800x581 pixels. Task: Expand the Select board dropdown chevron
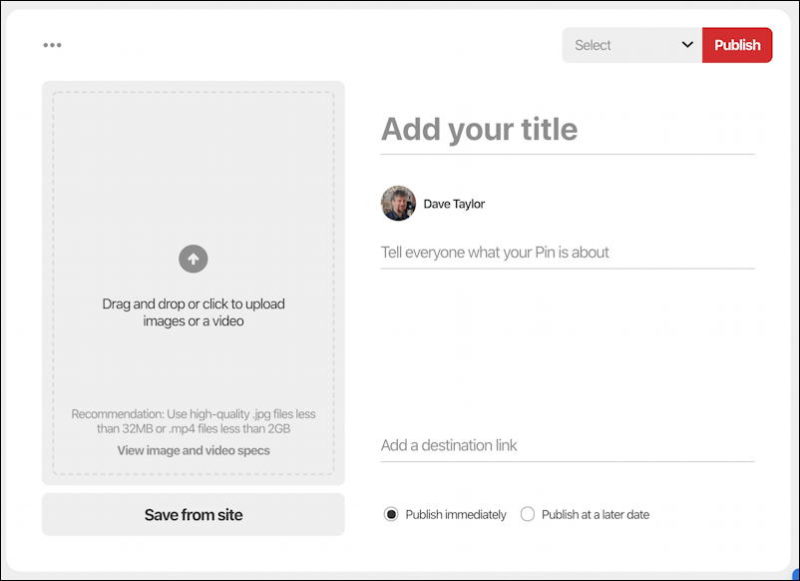point(688,45)
